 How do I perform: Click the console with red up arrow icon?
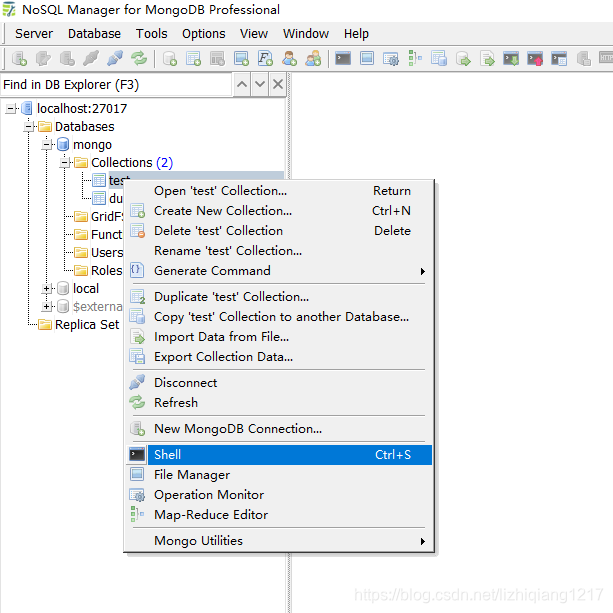click(535, 59)
